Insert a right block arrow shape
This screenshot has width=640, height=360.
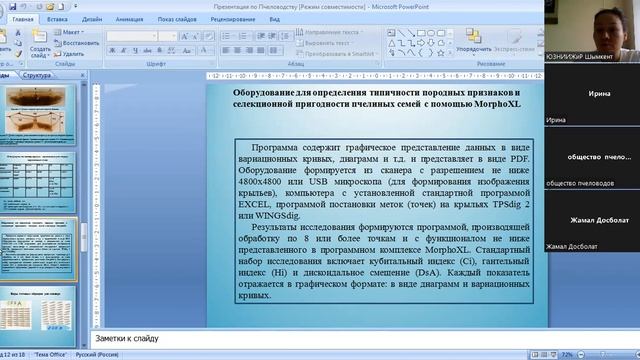[x=421, y=43]
